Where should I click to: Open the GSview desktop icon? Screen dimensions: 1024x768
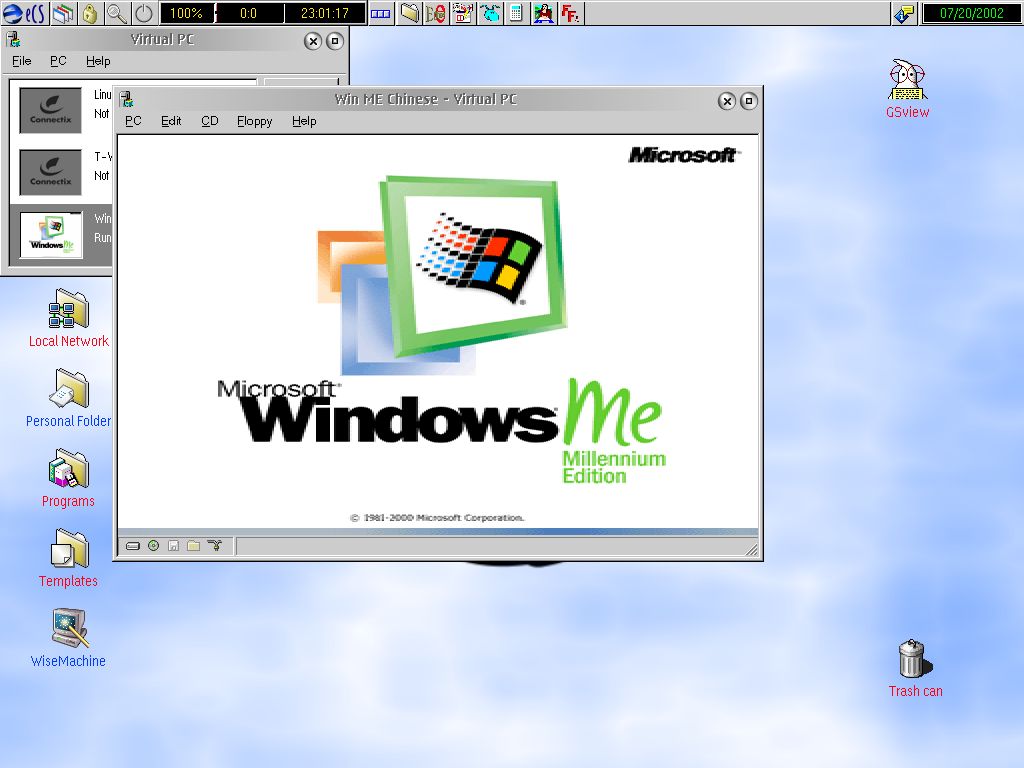coord(908,88)
